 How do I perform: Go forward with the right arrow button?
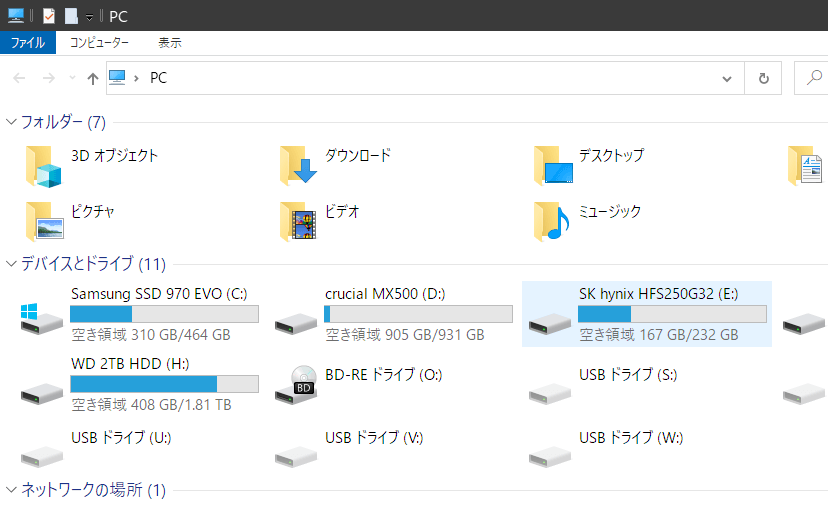pos(49,78)
